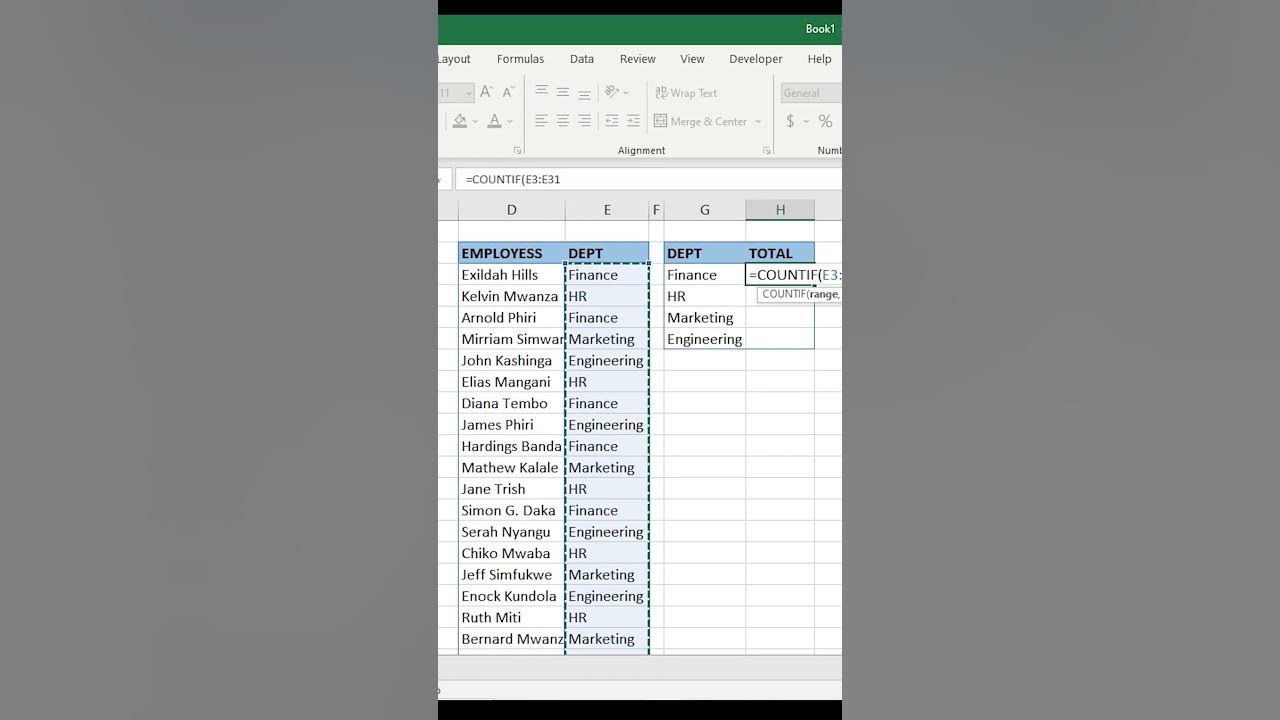Screen dimensions: 1280x720
Task: Click cell containing Serah Nyangu
Action: tap(512, 532)
